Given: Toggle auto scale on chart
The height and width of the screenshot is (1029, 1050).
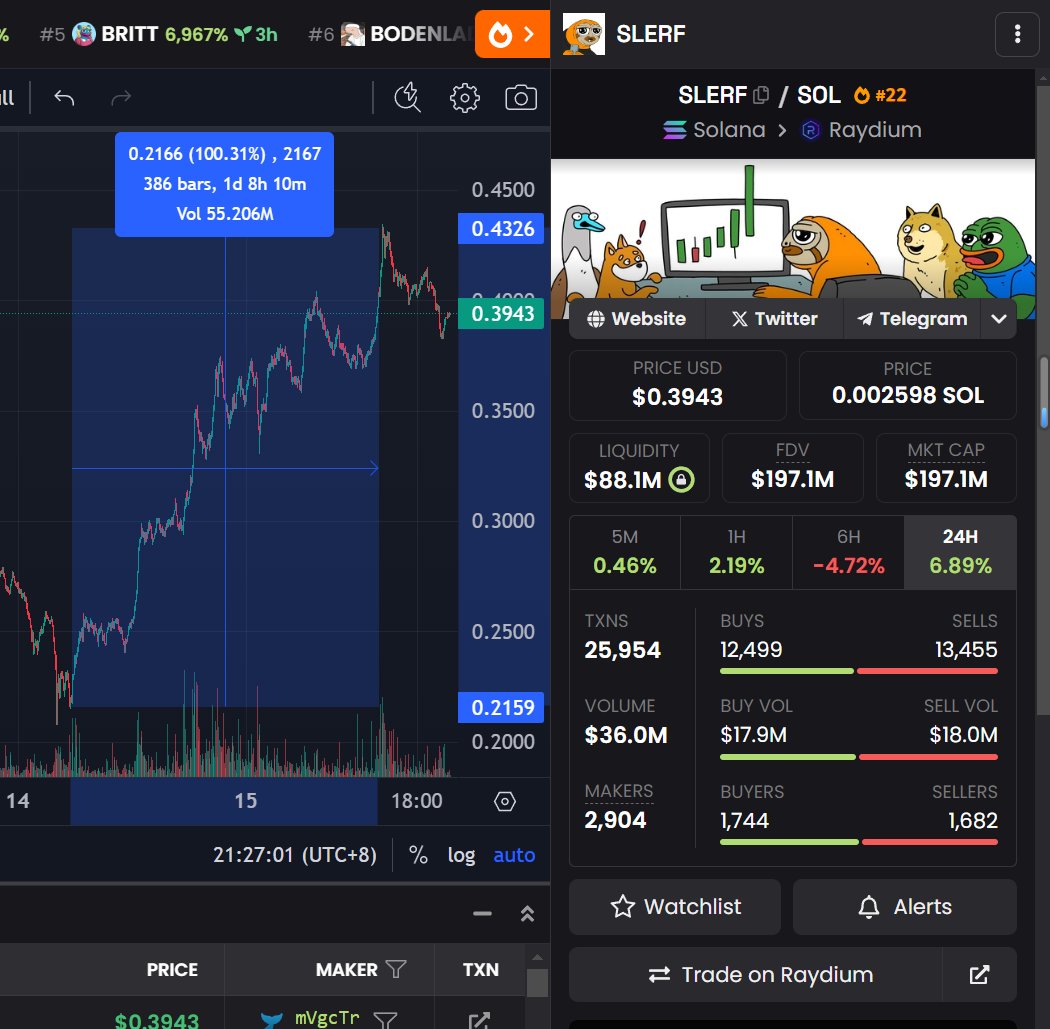Looking at the screenshot, I should 514,854.
